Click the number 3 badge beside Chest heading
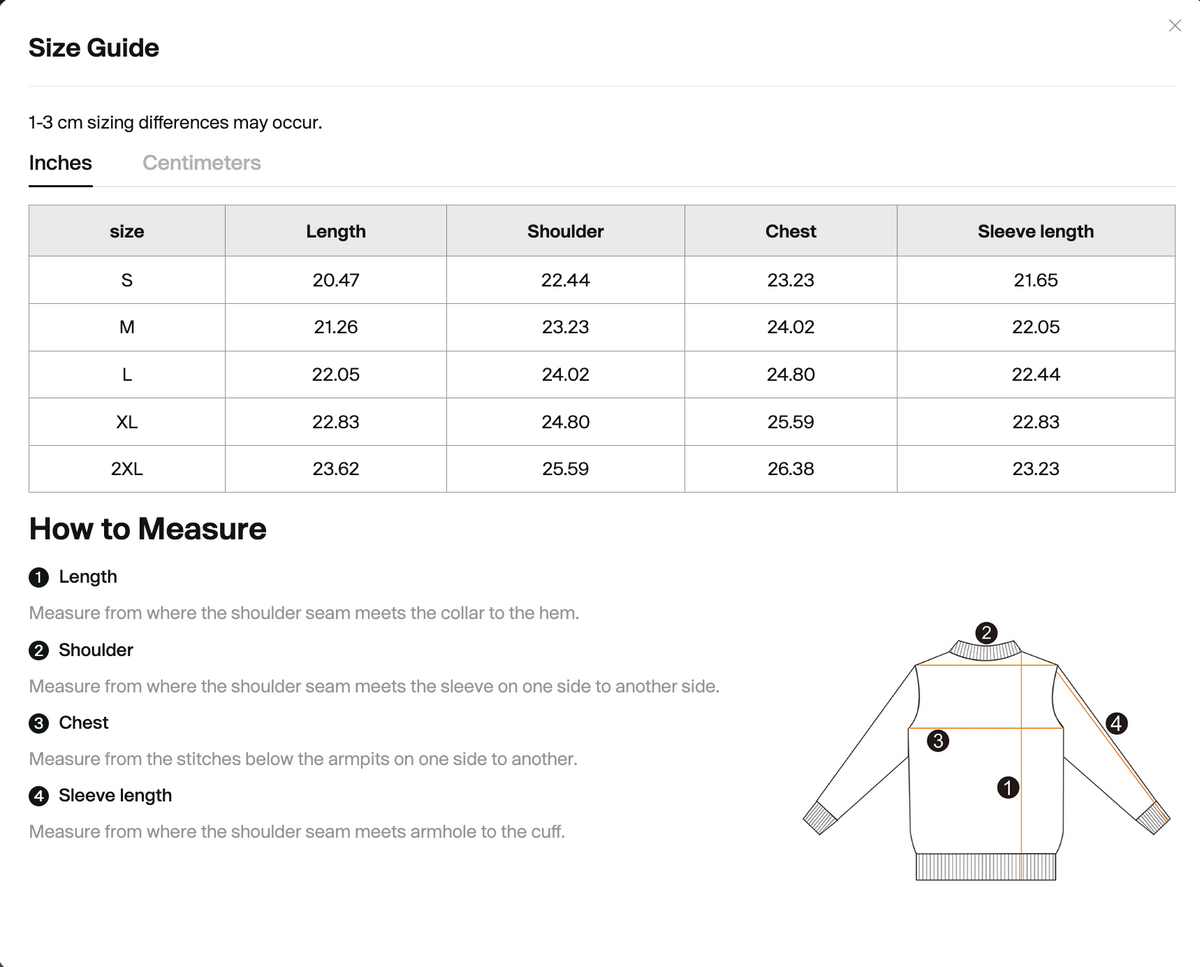This screenshot has height=967, width=1200. tap(39, 723)
